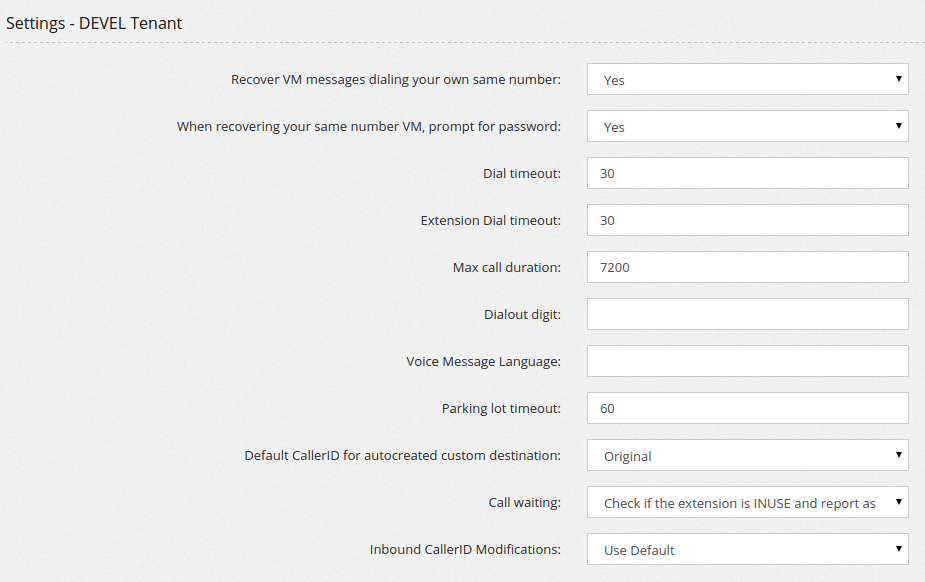Open the Inbound CallerID Modifications dropdown

[x=747, y=549]
